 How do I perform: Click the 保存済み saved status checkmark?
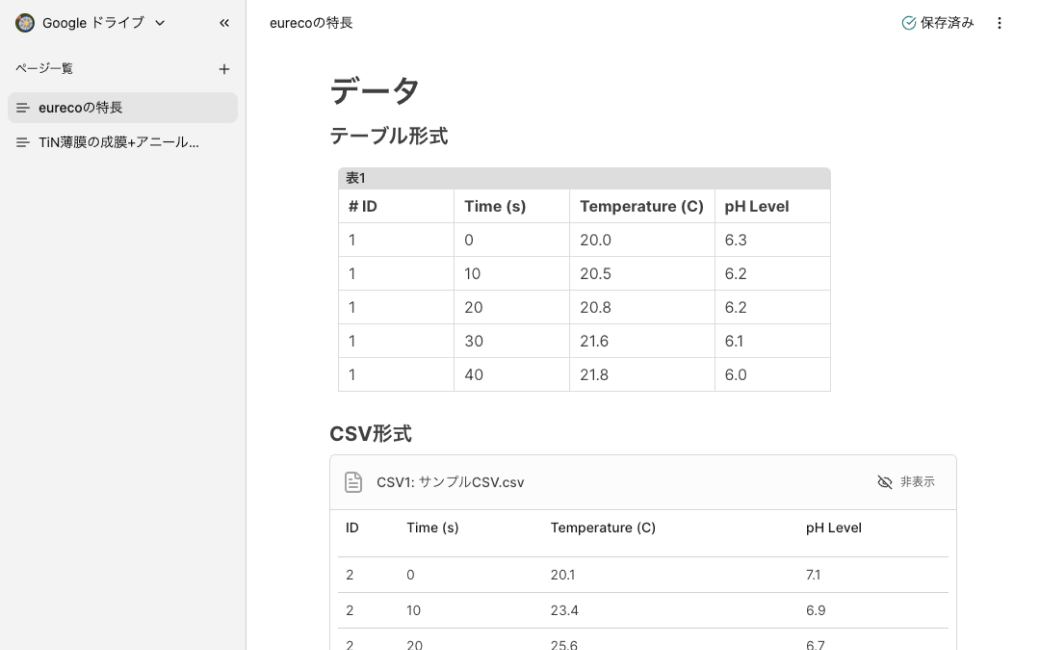[908, 23]
